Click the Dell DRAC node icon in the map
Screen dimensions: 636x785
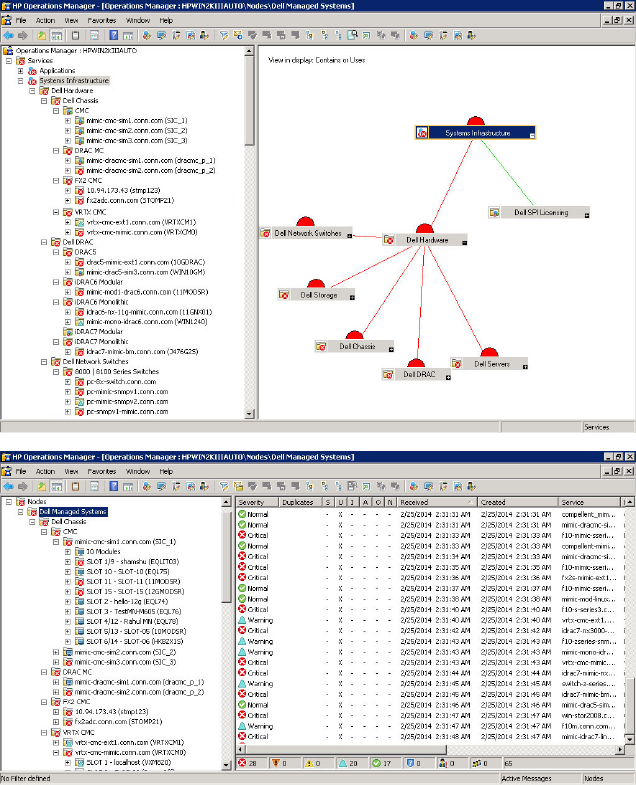(x=388, y=374)
